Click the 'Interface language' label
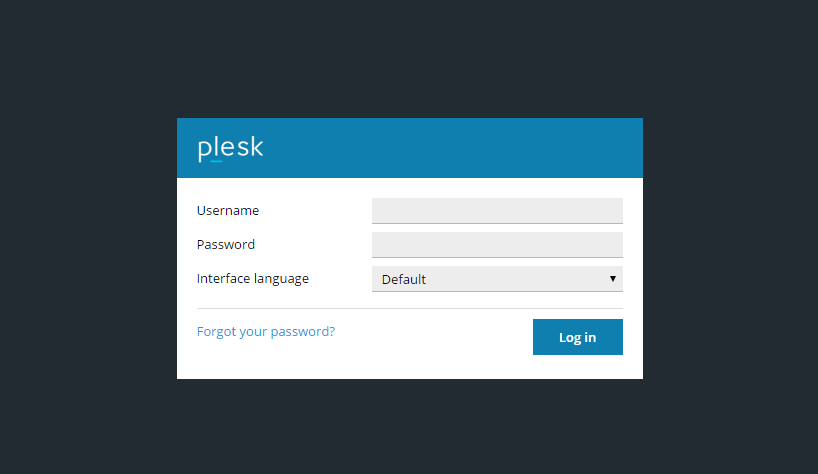Image resolution: width=818 pixels, height=474 pixels. [253, 278]
